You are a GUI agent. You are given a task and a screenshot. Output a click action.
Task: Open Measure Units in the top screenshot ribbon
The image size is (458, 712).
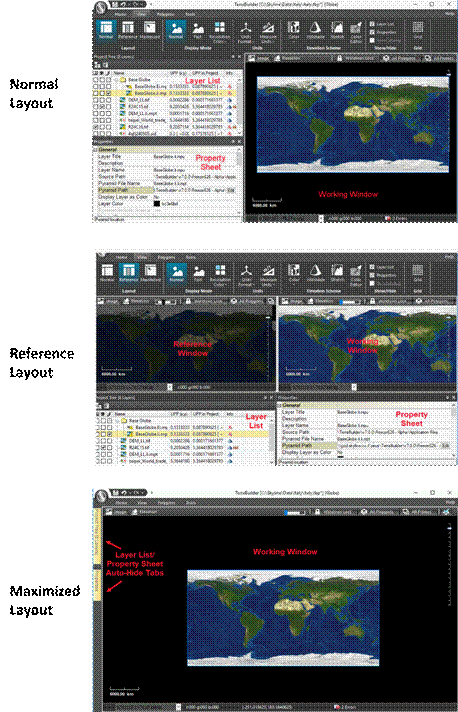(x=268, y=32)
